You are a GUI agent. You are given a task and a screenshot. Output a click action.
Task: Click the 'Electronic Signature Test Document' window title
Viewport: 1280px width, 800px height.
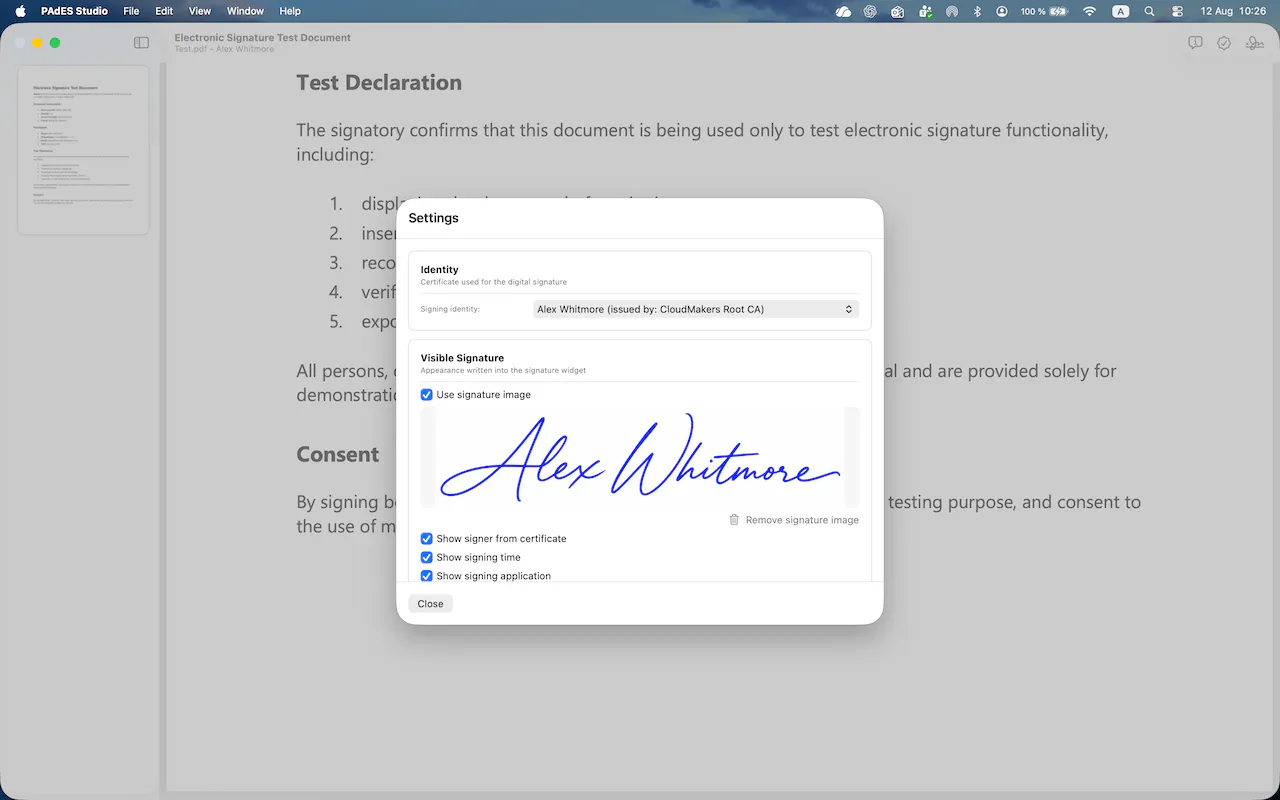262,38
